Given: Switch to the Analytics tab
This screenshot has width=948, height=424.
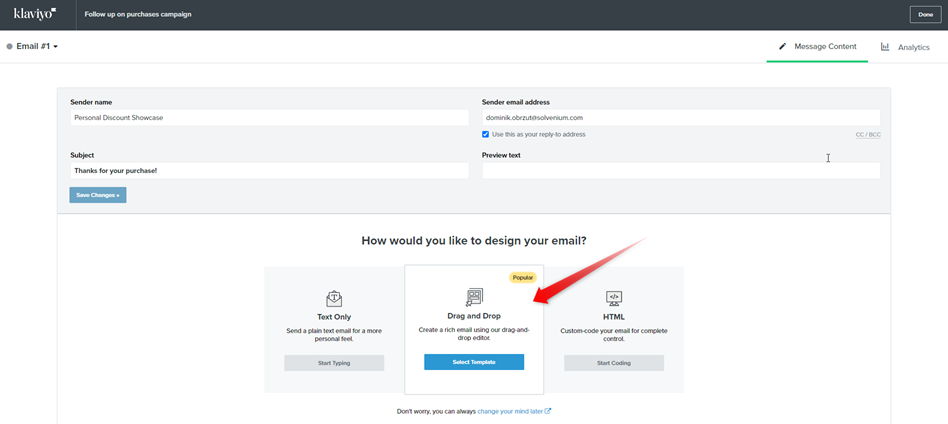Looking at the screenshot, I should pyautogui.click(x=905, y=47).
